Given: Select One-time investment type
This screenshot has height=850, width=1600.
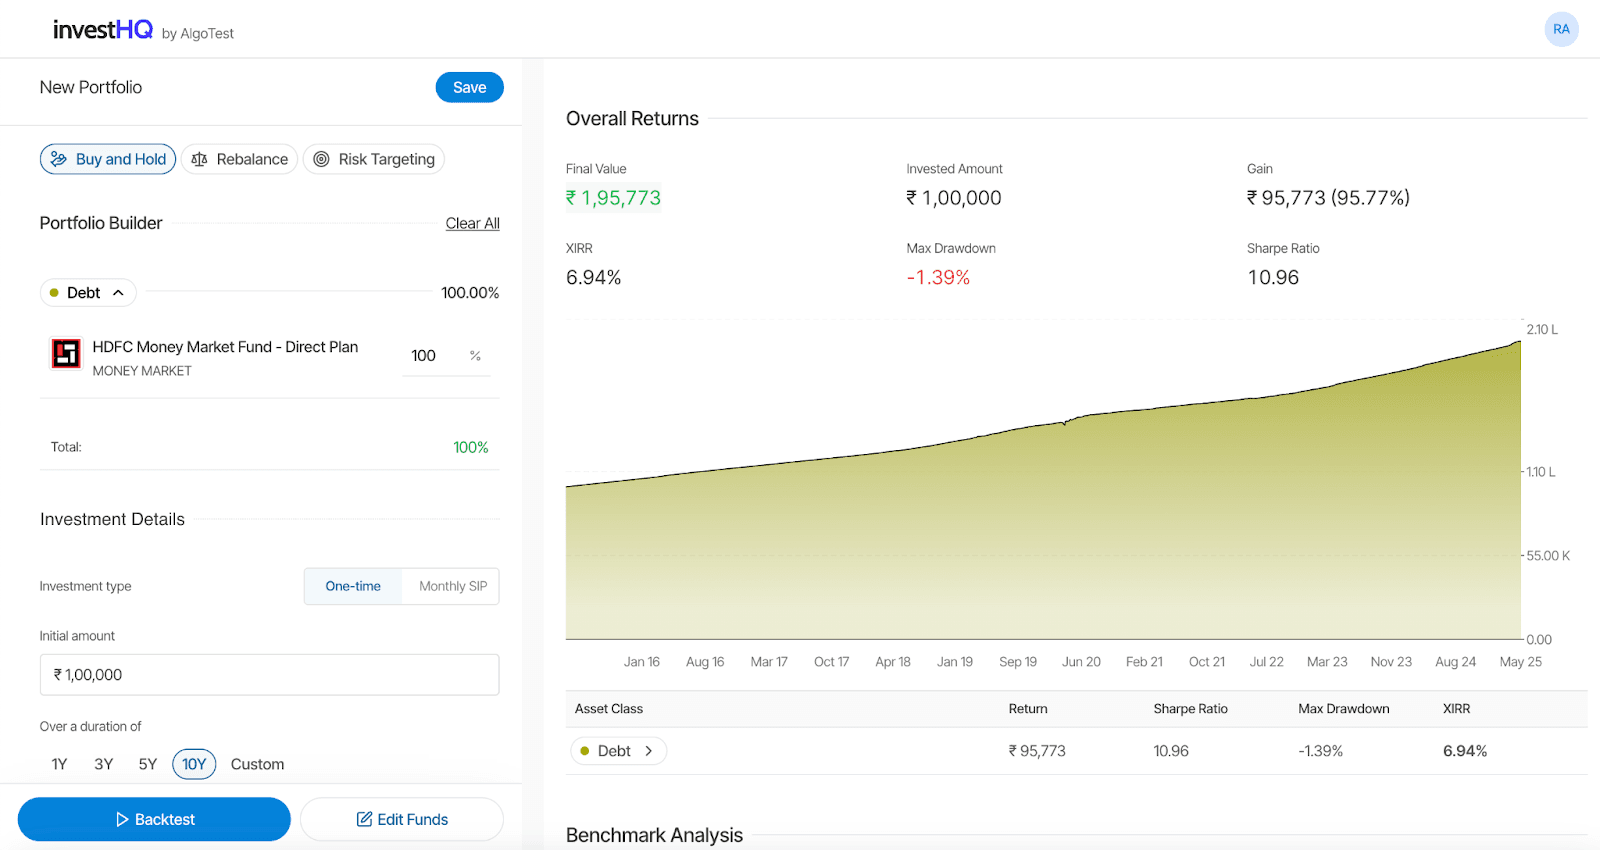Looking at the screenshot, I should (x=353, y=586).
